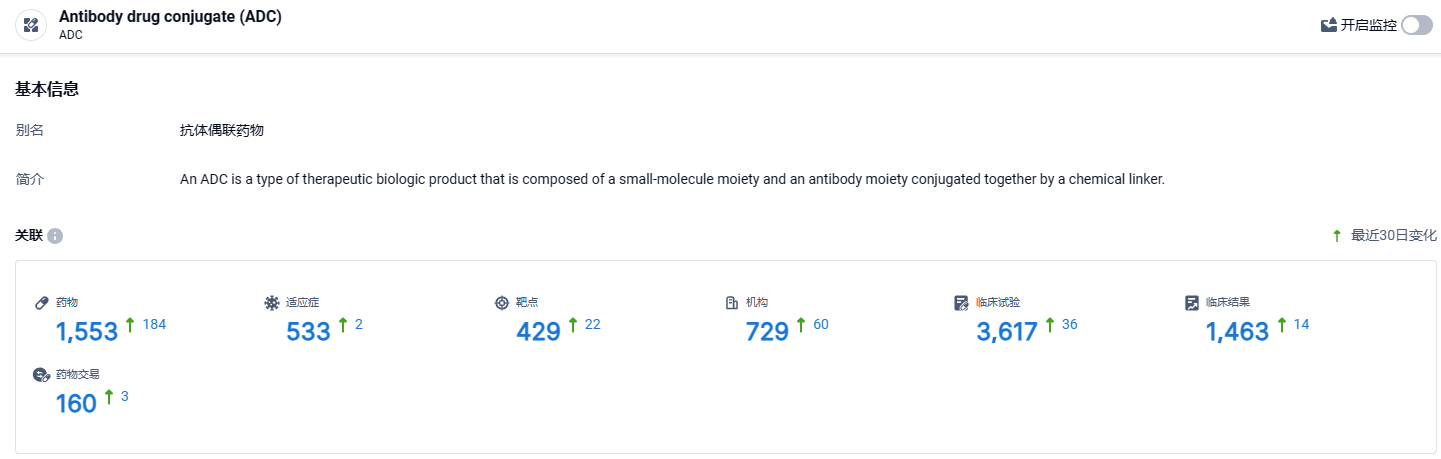The height and width of the screenshot is (459, 1441).
Task: Toggle the 开启监控 monitoring switch
Action: point(1417,25)
